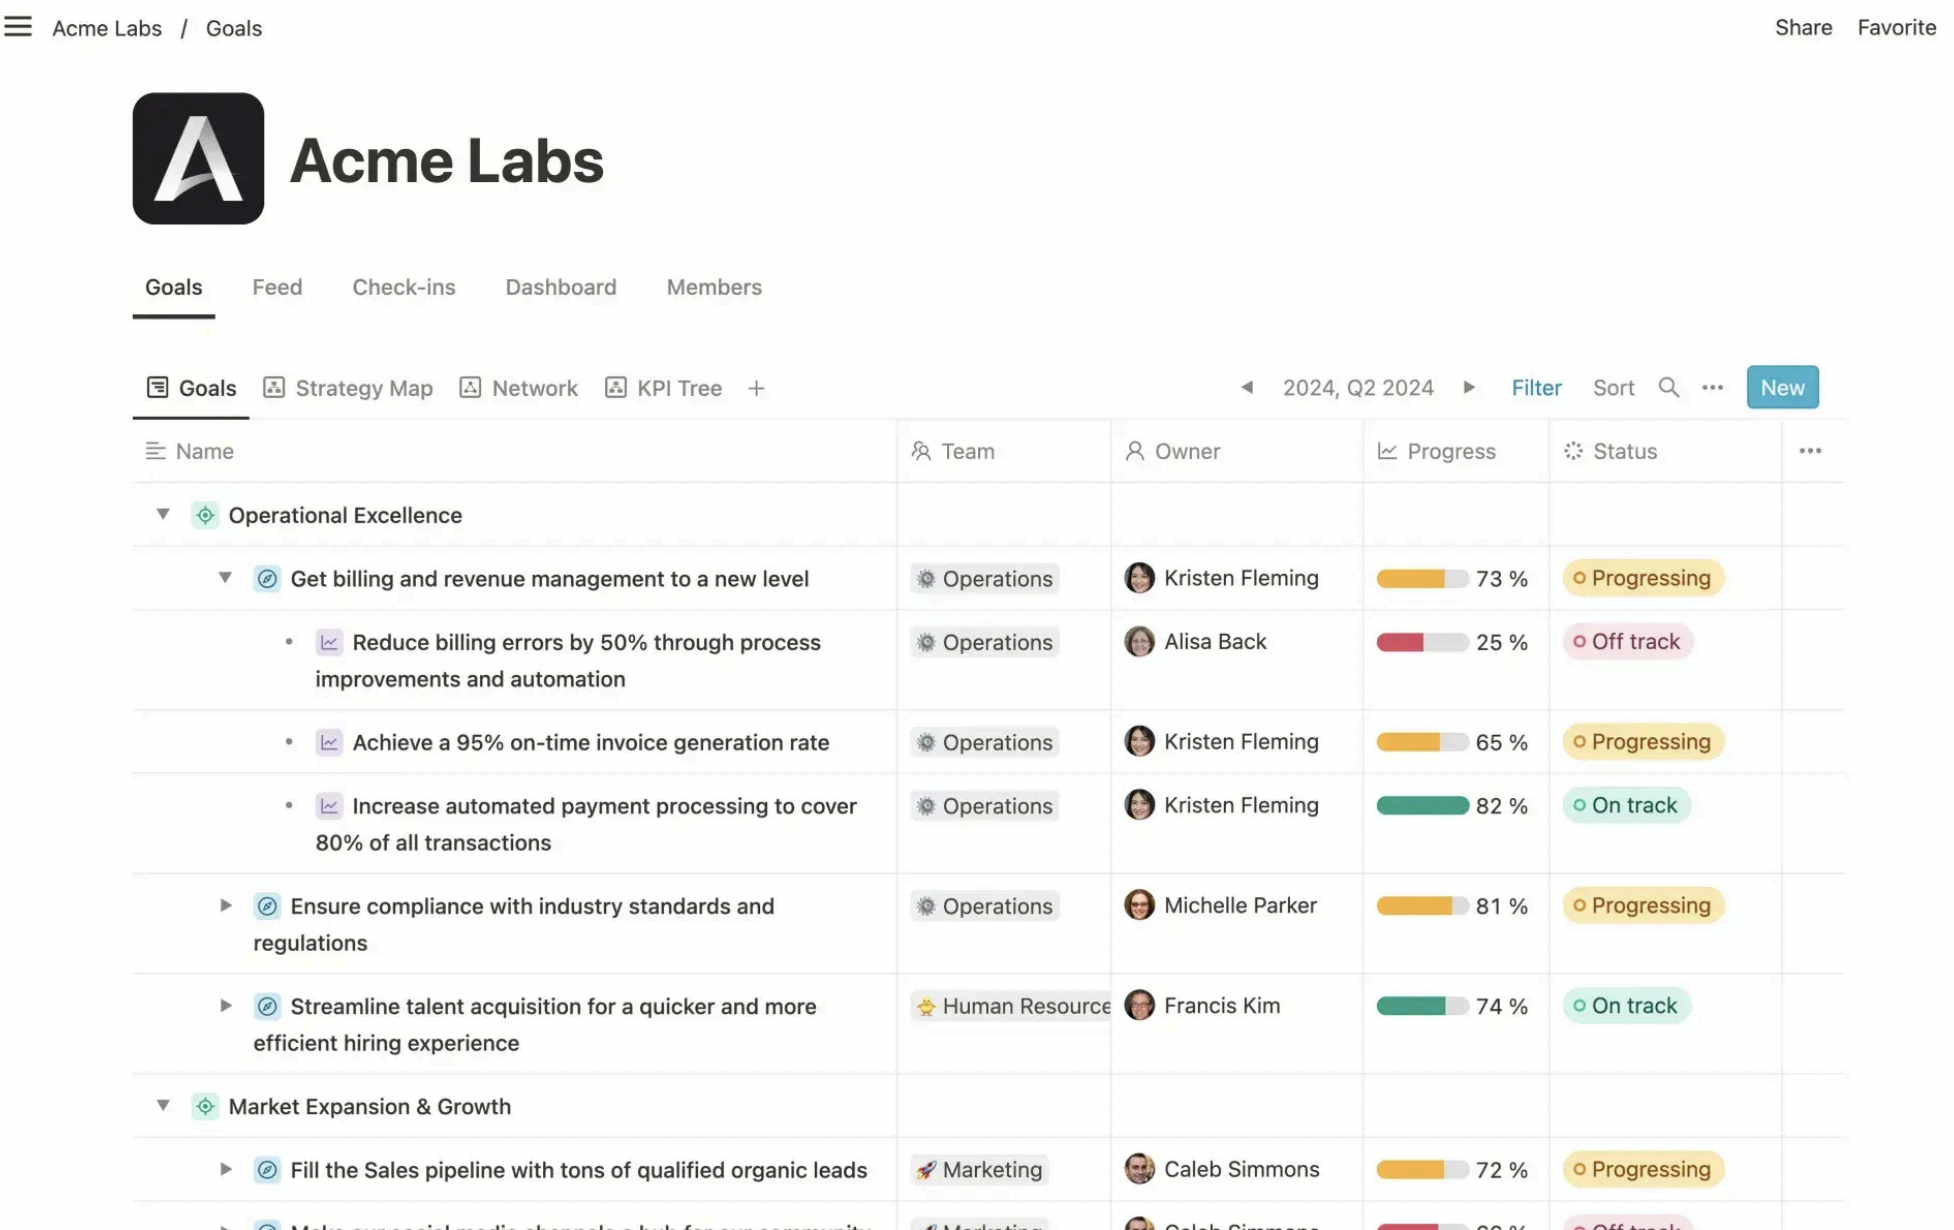Collapse Get billing and revenue management goal
Image resolution: width=1954 pixels, height=1230 pixels.
[225, 578]
